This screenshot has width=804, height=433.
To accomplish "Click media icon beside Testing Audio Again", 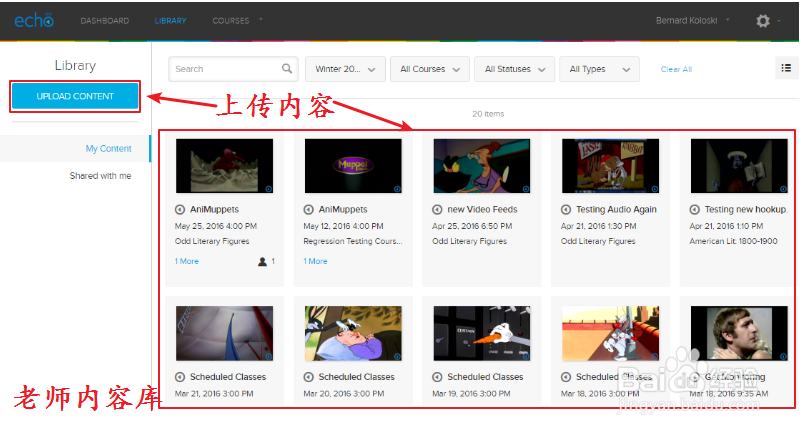I will [566, 209].
